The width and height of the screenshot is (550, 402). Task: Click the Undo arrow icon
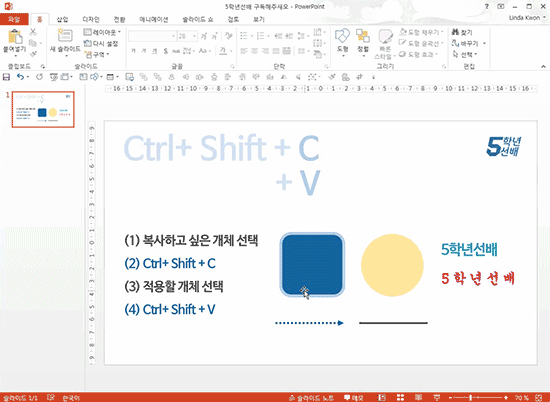tap(20, 77)
